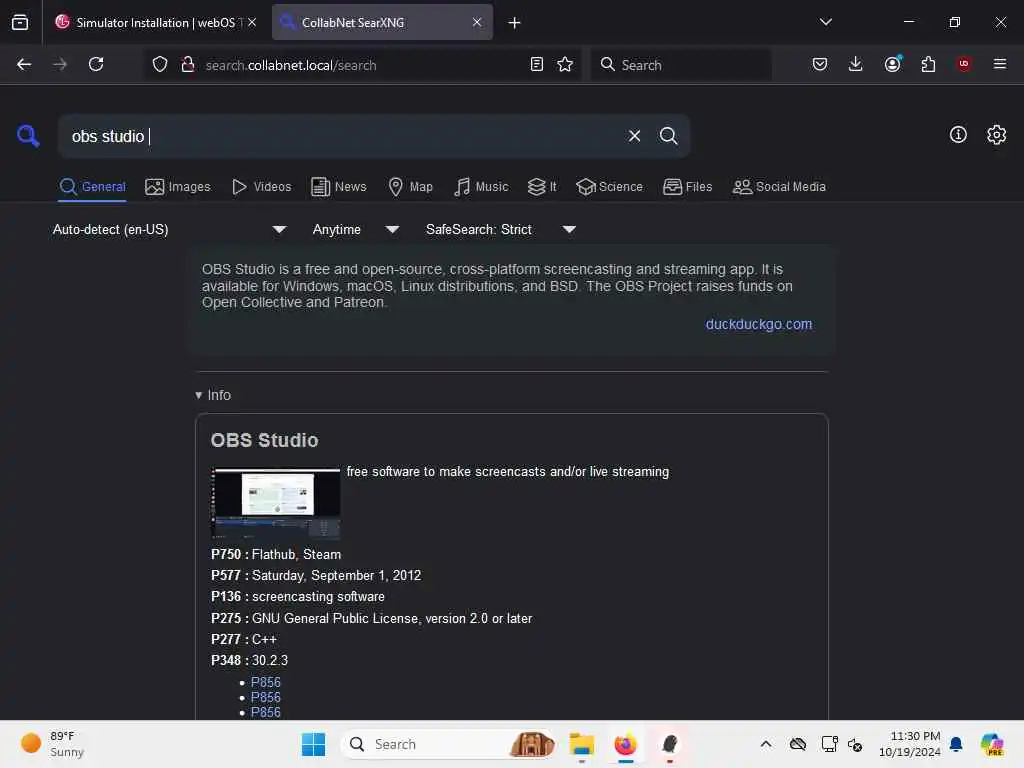Viewport: 1024px width, 768px height.
Task: Close the CollabNet SearXNG tab
Action: [x=477, y=22]
